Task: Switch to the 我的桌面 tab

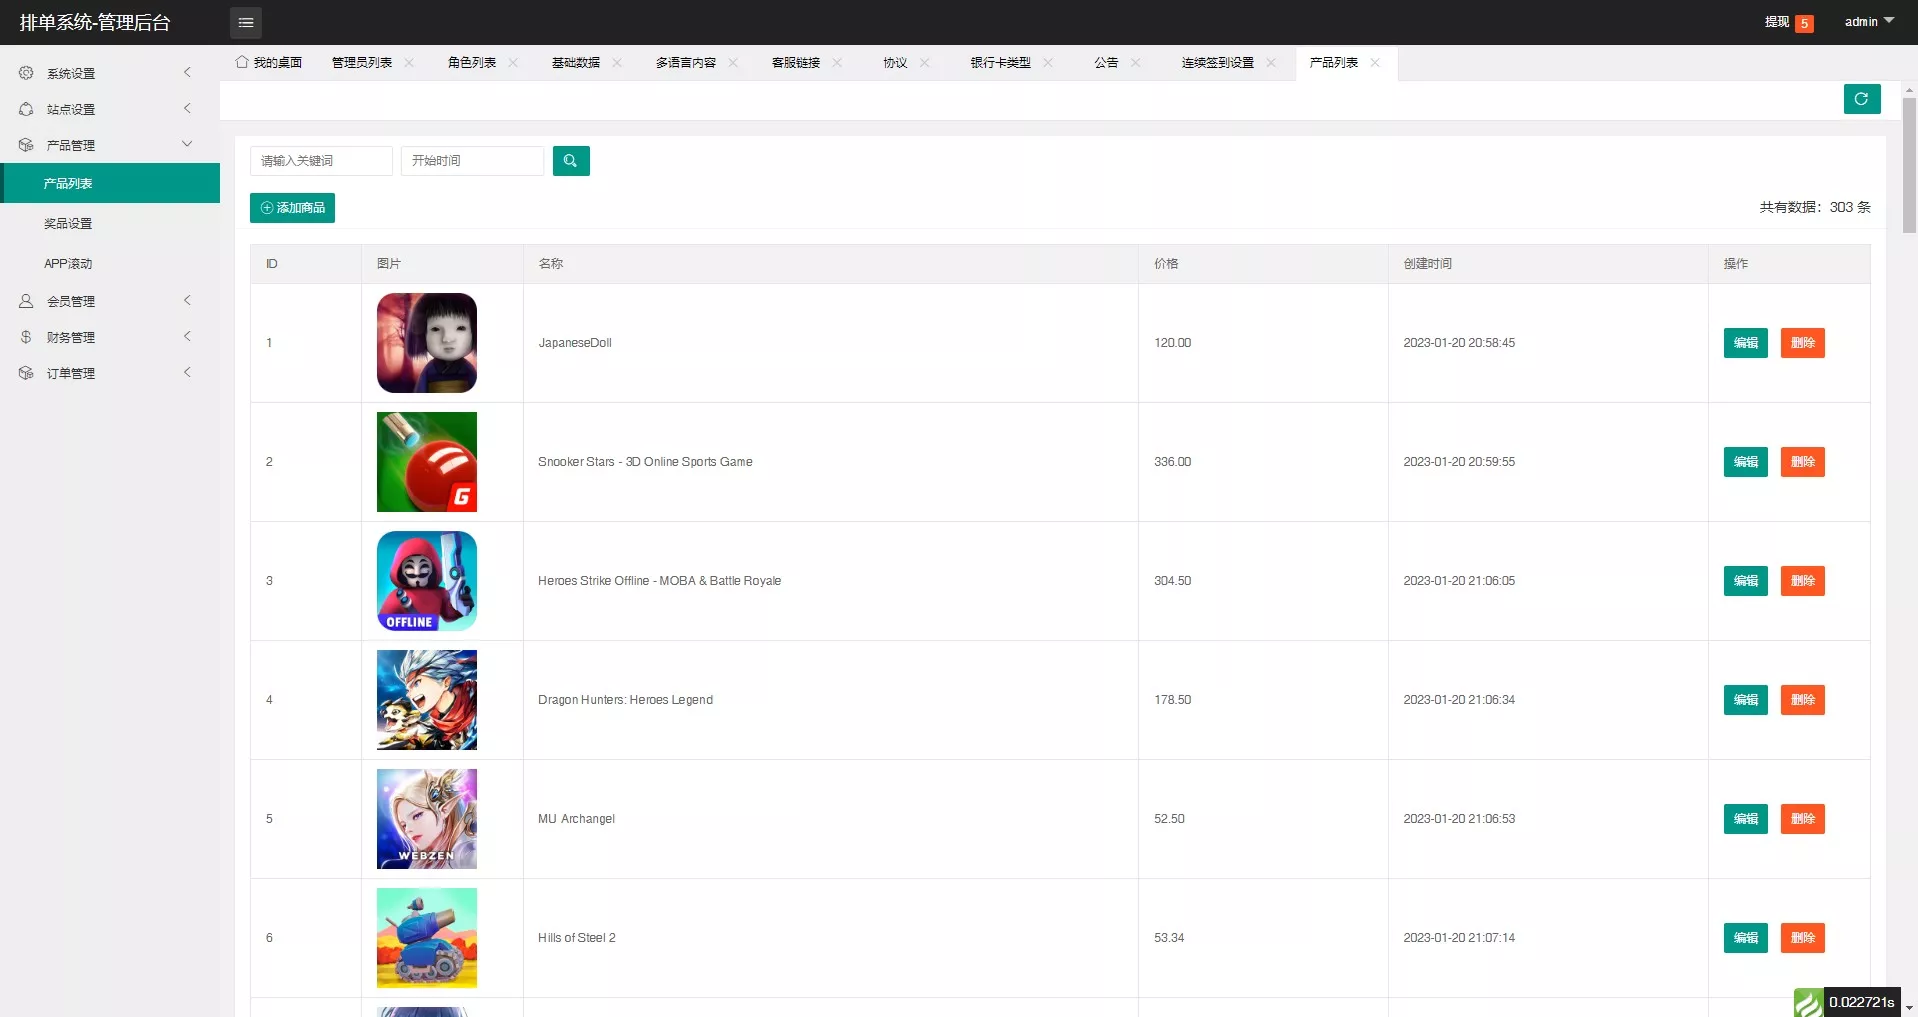Action: pos(269,63)
